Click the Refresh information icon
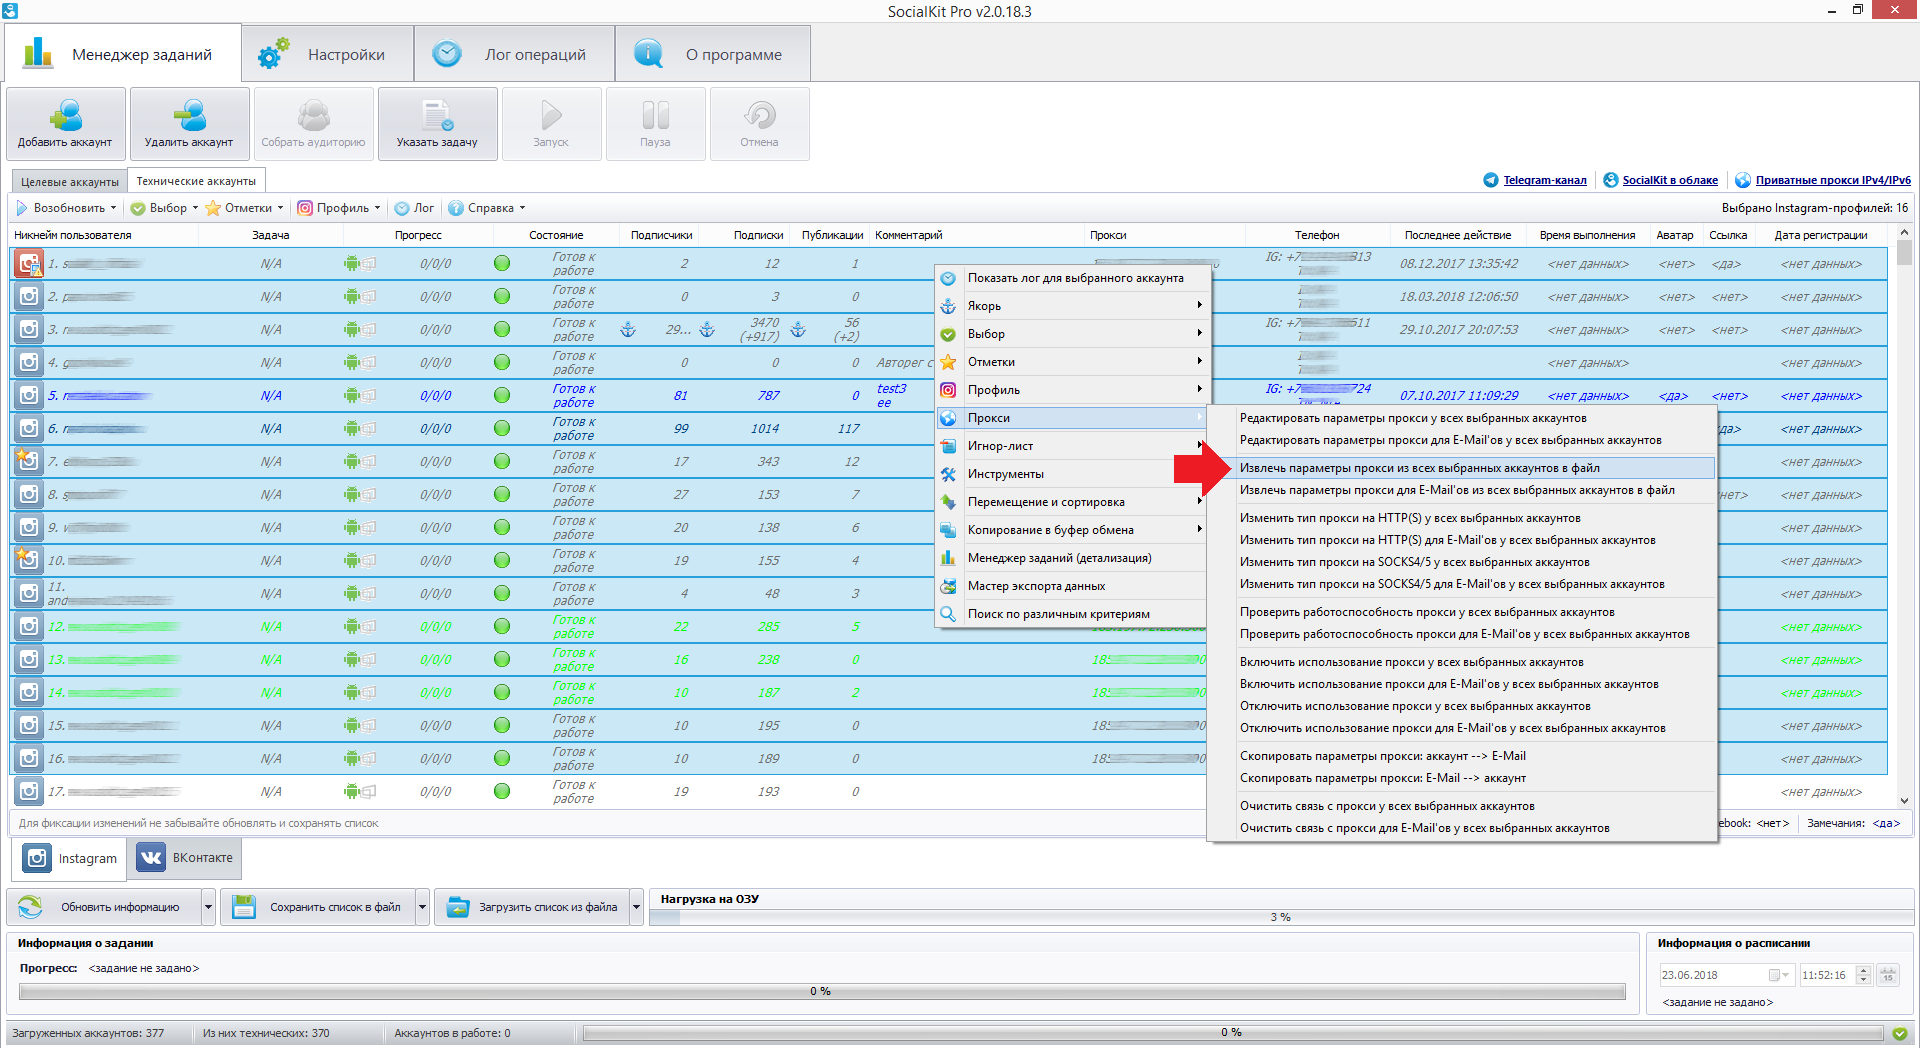The width and height of the screenshot is (1920, 1048). (x=30, y=907)
